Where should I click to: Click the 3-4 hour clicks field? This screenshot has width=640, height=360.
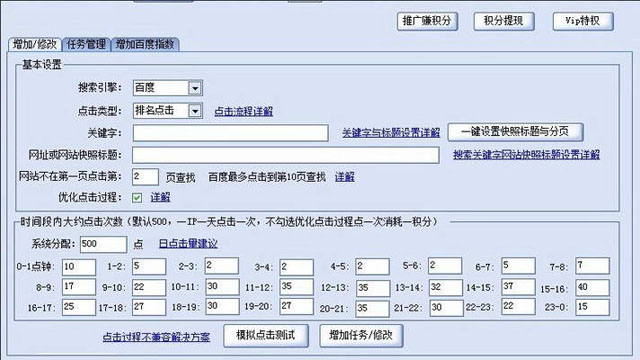click(x=297, y=267)
